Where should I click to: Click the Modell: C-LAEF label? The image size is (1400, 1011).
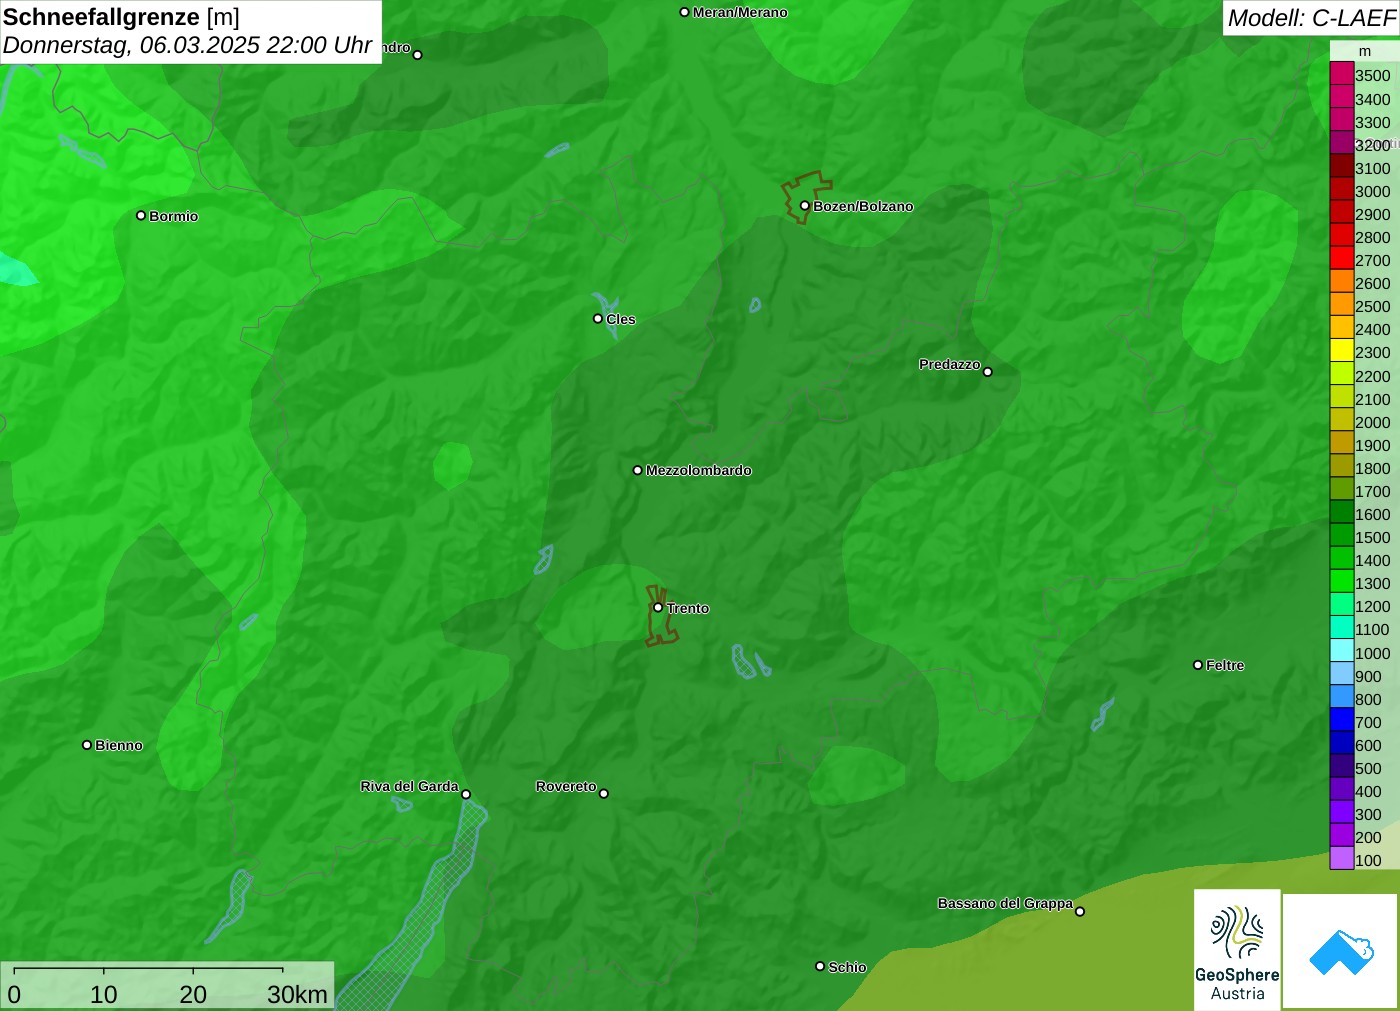1311,18
